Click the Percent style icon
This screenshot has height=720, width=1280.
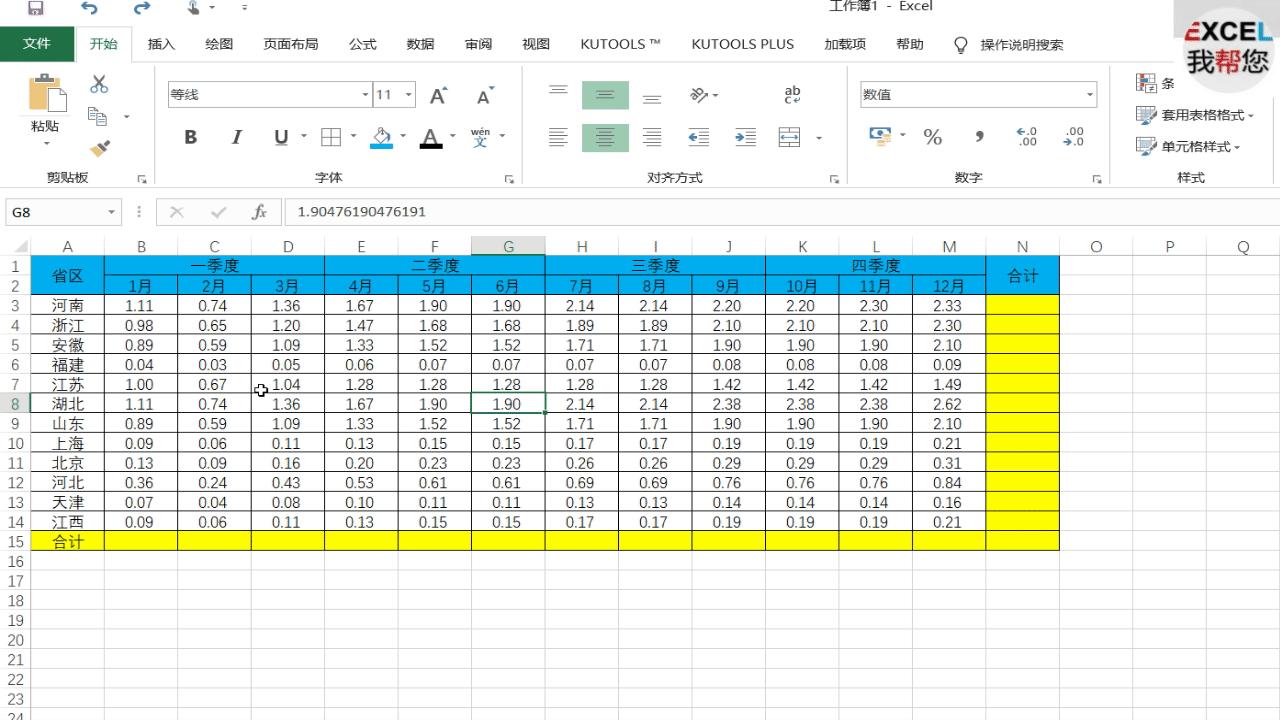pyautogui.click(x=932, y=137)
